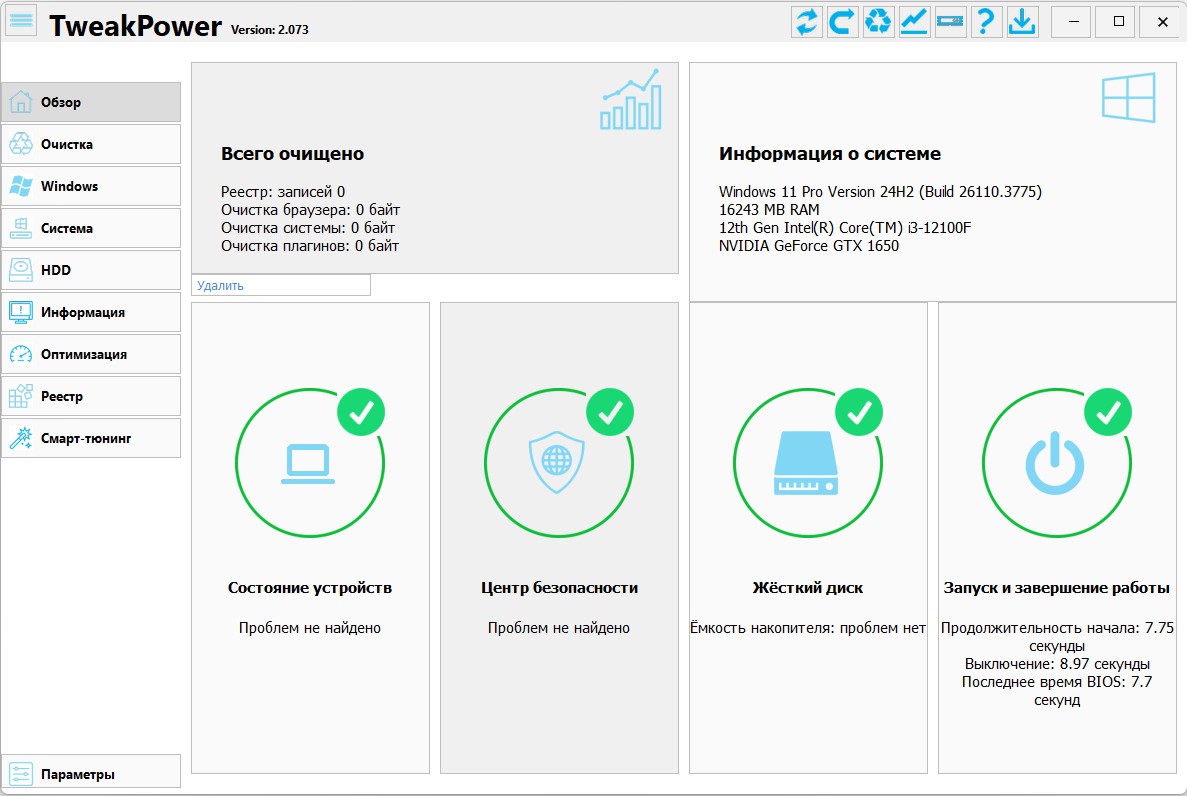Click the Intel Core i3-12100F text
This screenshot has width=1187, height=796.
coord(845,228)
